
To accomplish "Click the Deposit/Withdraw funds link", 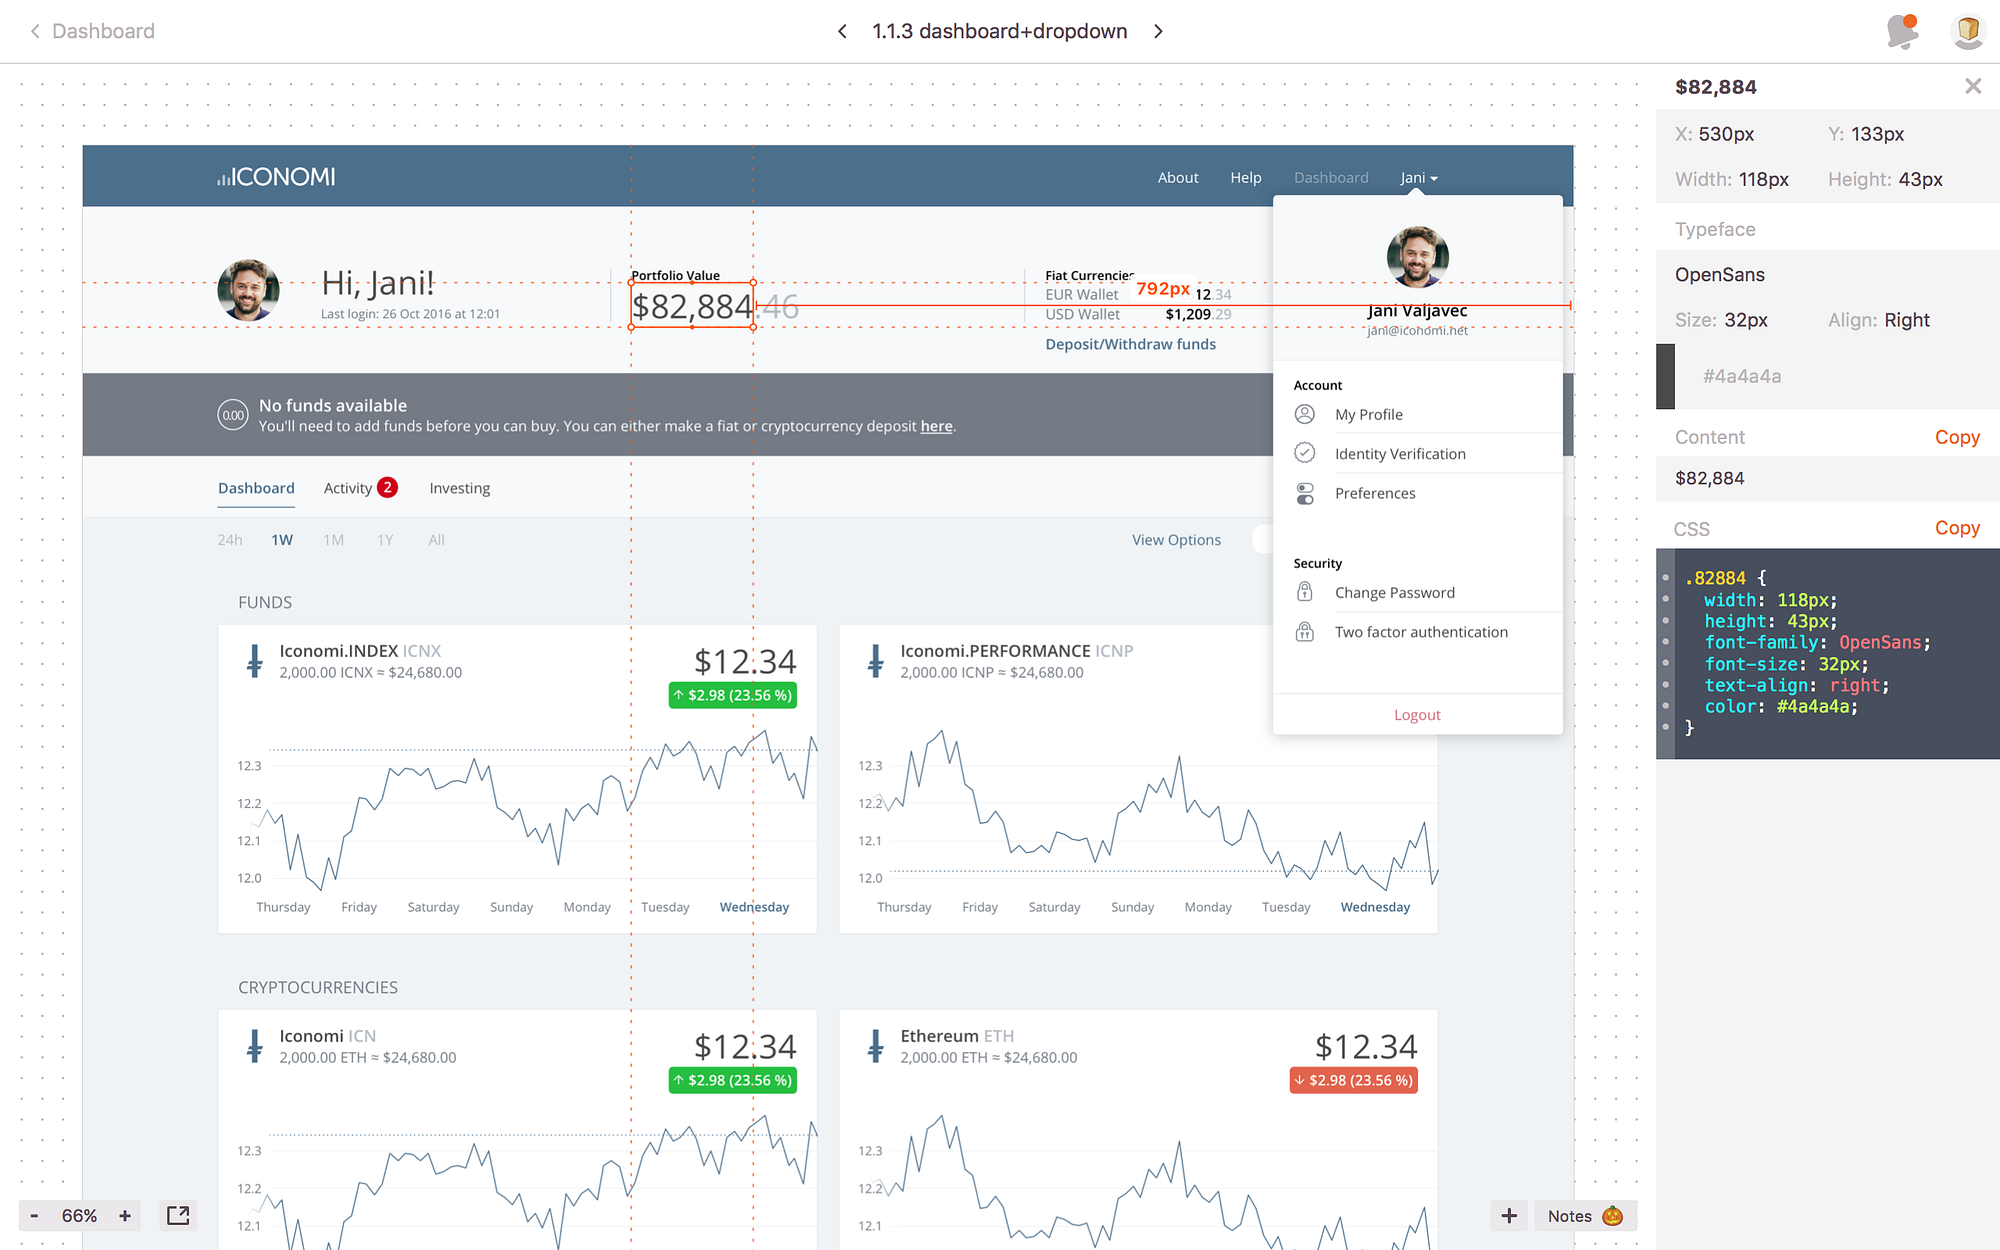I will pos(1130,344).
